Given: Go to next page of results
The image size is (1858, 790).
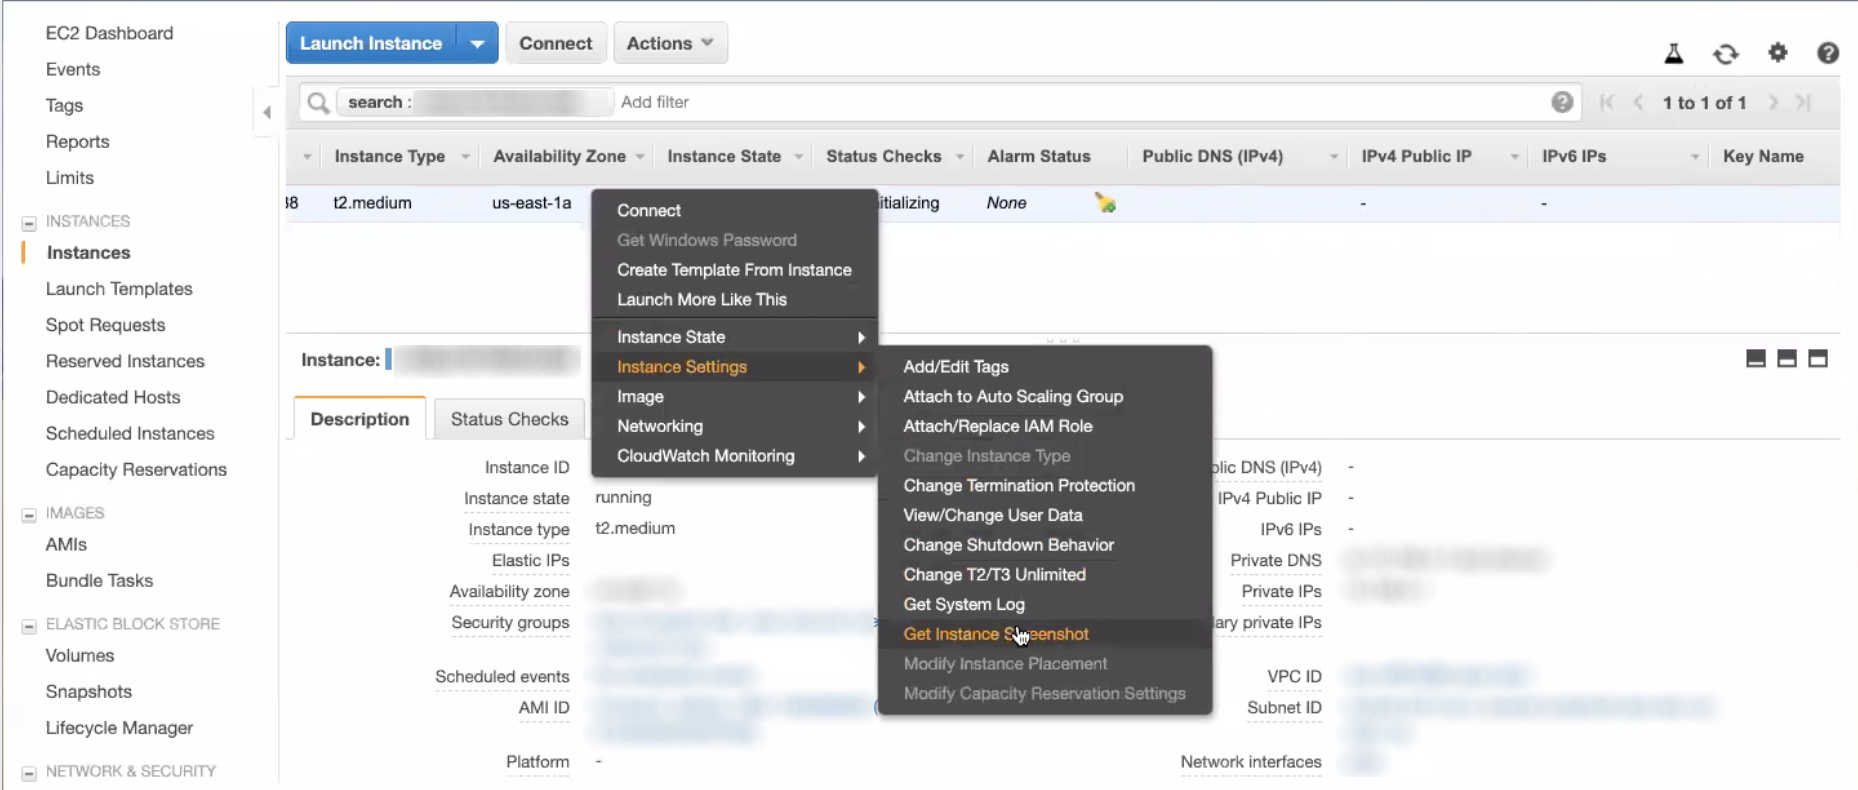Looking at the screenshot, I should point(1773,102).
